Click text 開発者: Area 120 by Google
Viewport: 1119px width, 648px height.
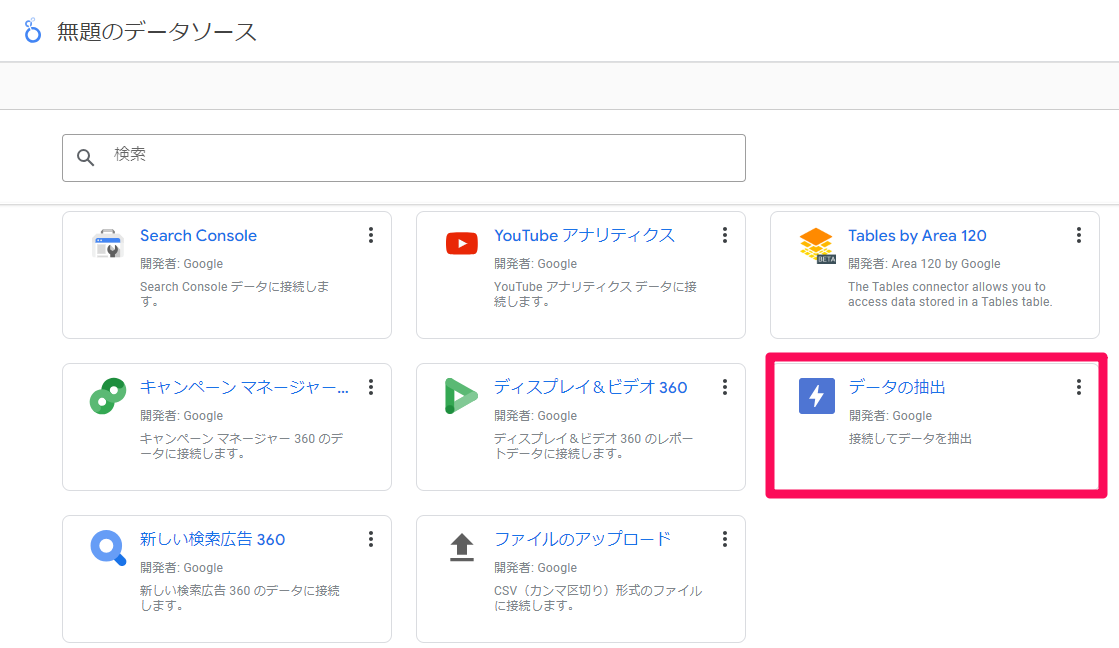click(924, 264)
